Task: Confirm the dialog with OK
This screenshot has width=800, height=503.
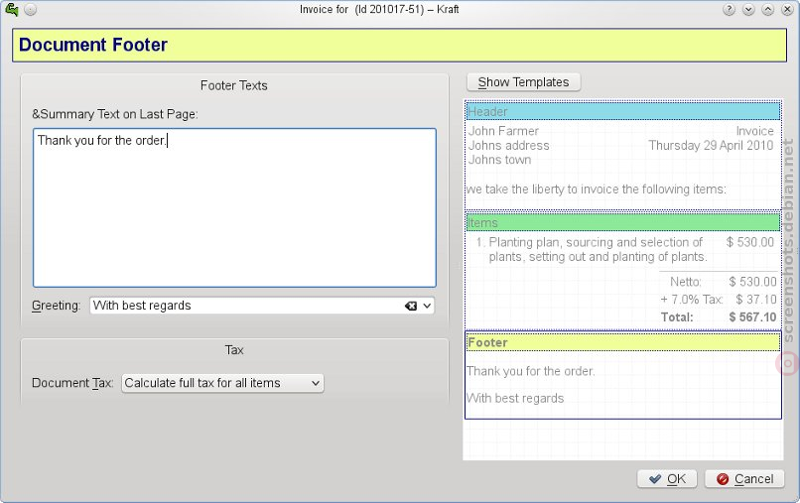Action: 667,479
